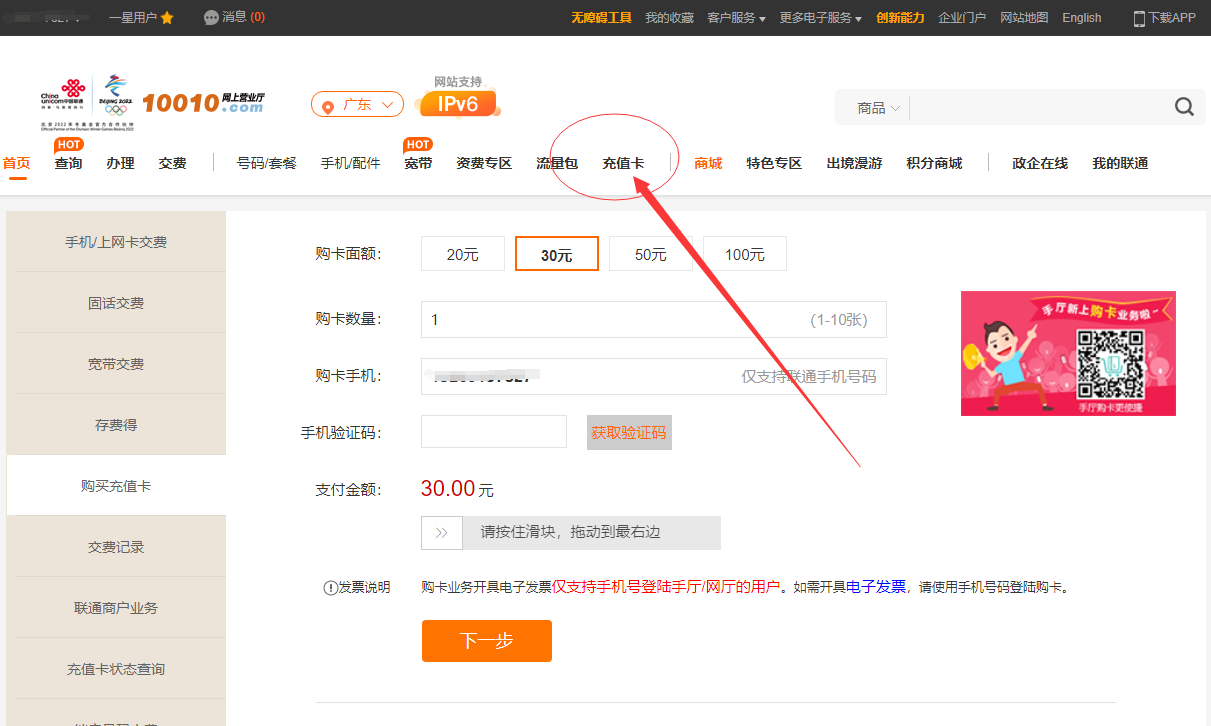
Task: Select 手机/上网卡交费 in sidebar
Action: pyautogui.click(x=116, y=242)
